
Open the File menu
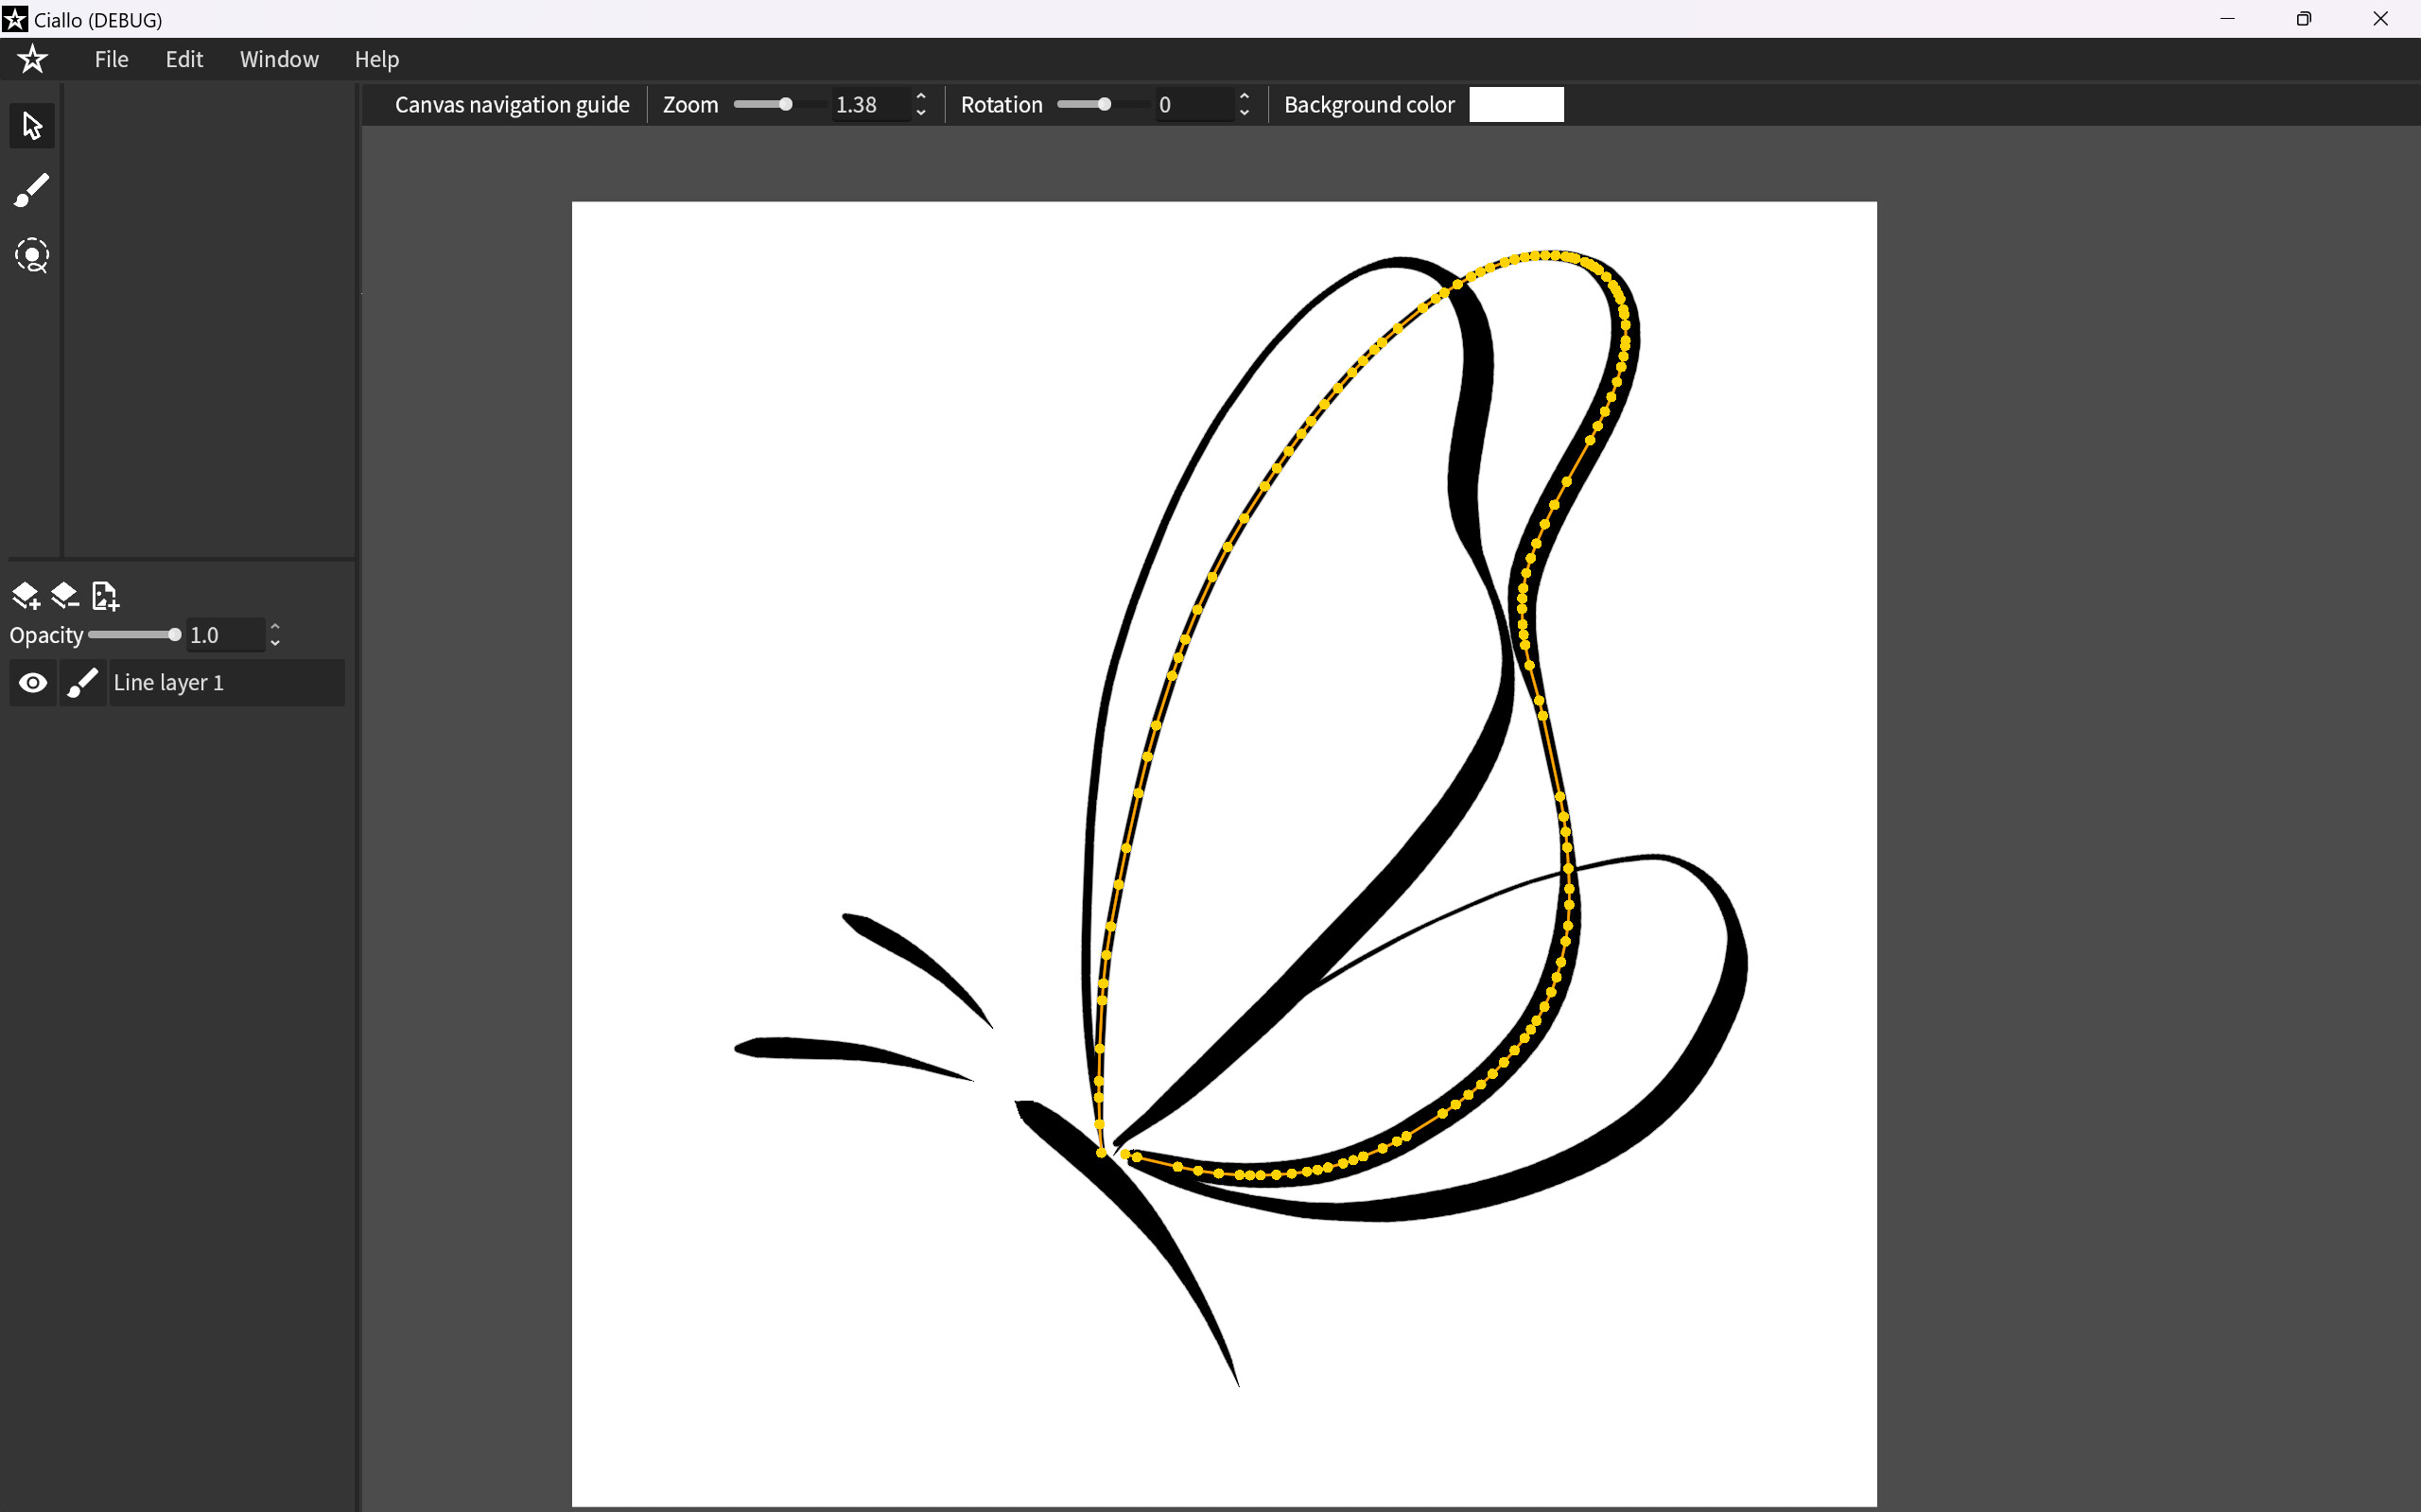(111, 59)
